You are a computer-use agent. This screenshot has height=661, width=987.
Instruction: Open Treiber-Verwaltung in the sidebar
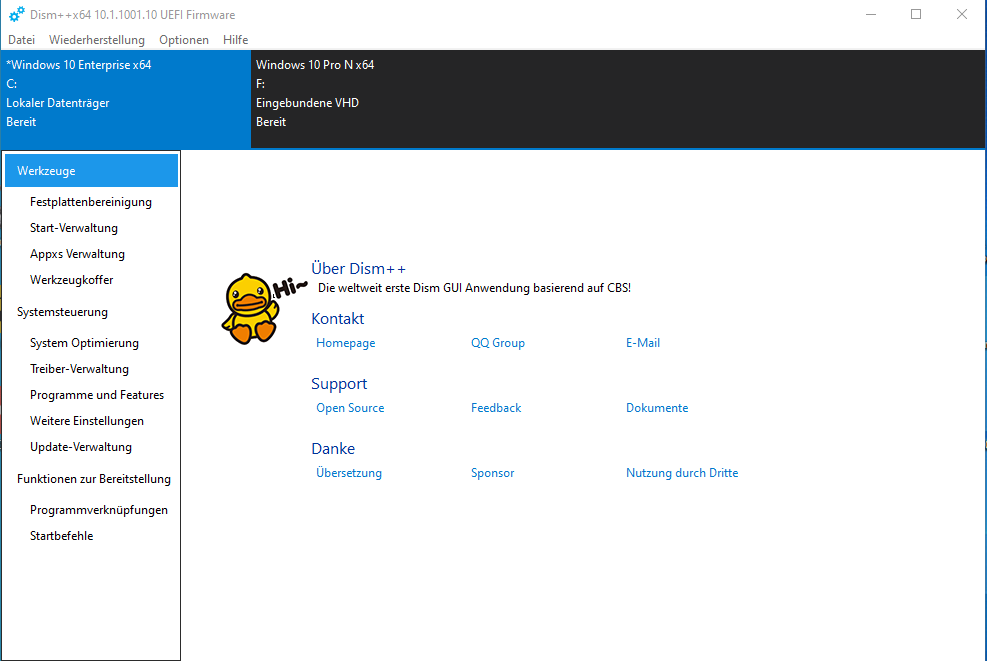(79, 369)
